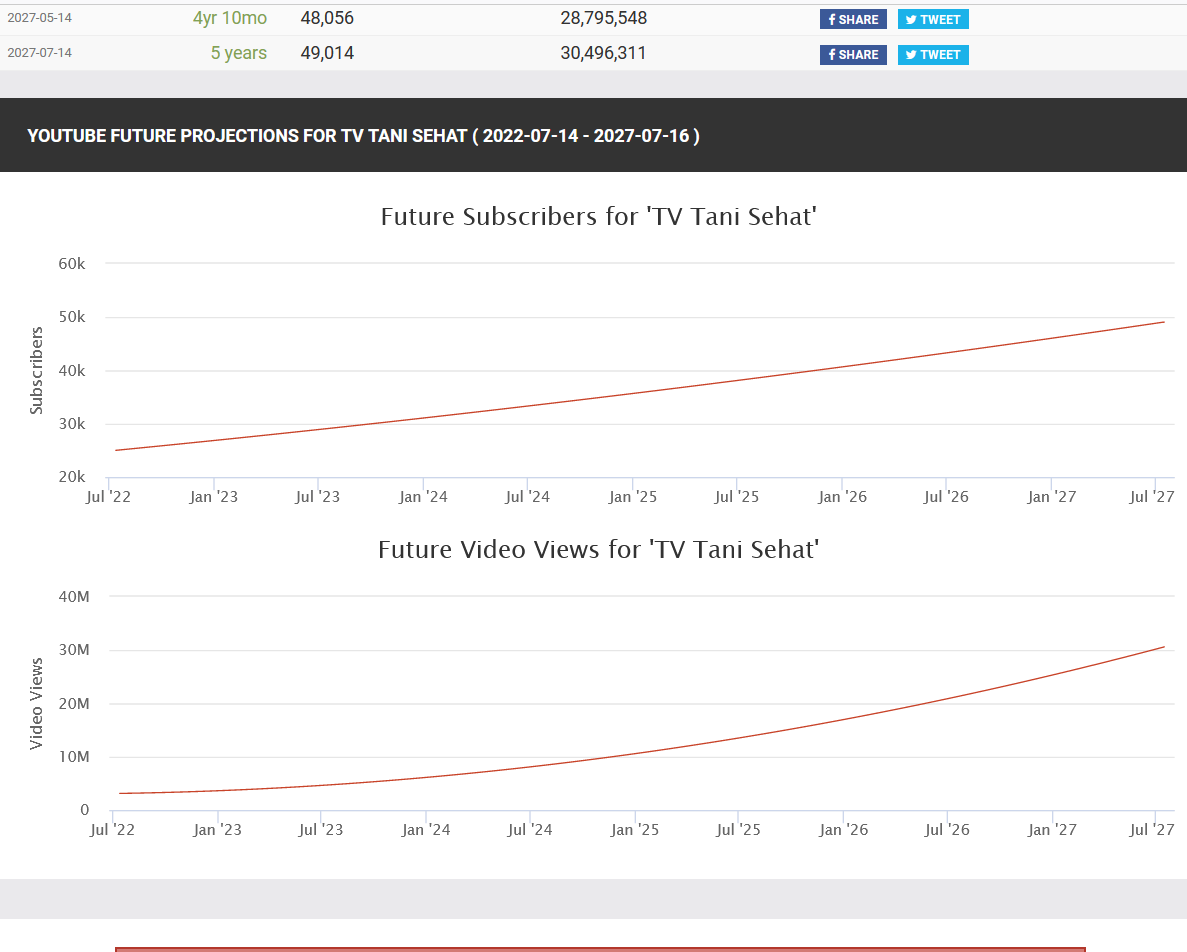Click the '5 years' time label
This screenshot has width=1187, height=952.
(238, 53)
